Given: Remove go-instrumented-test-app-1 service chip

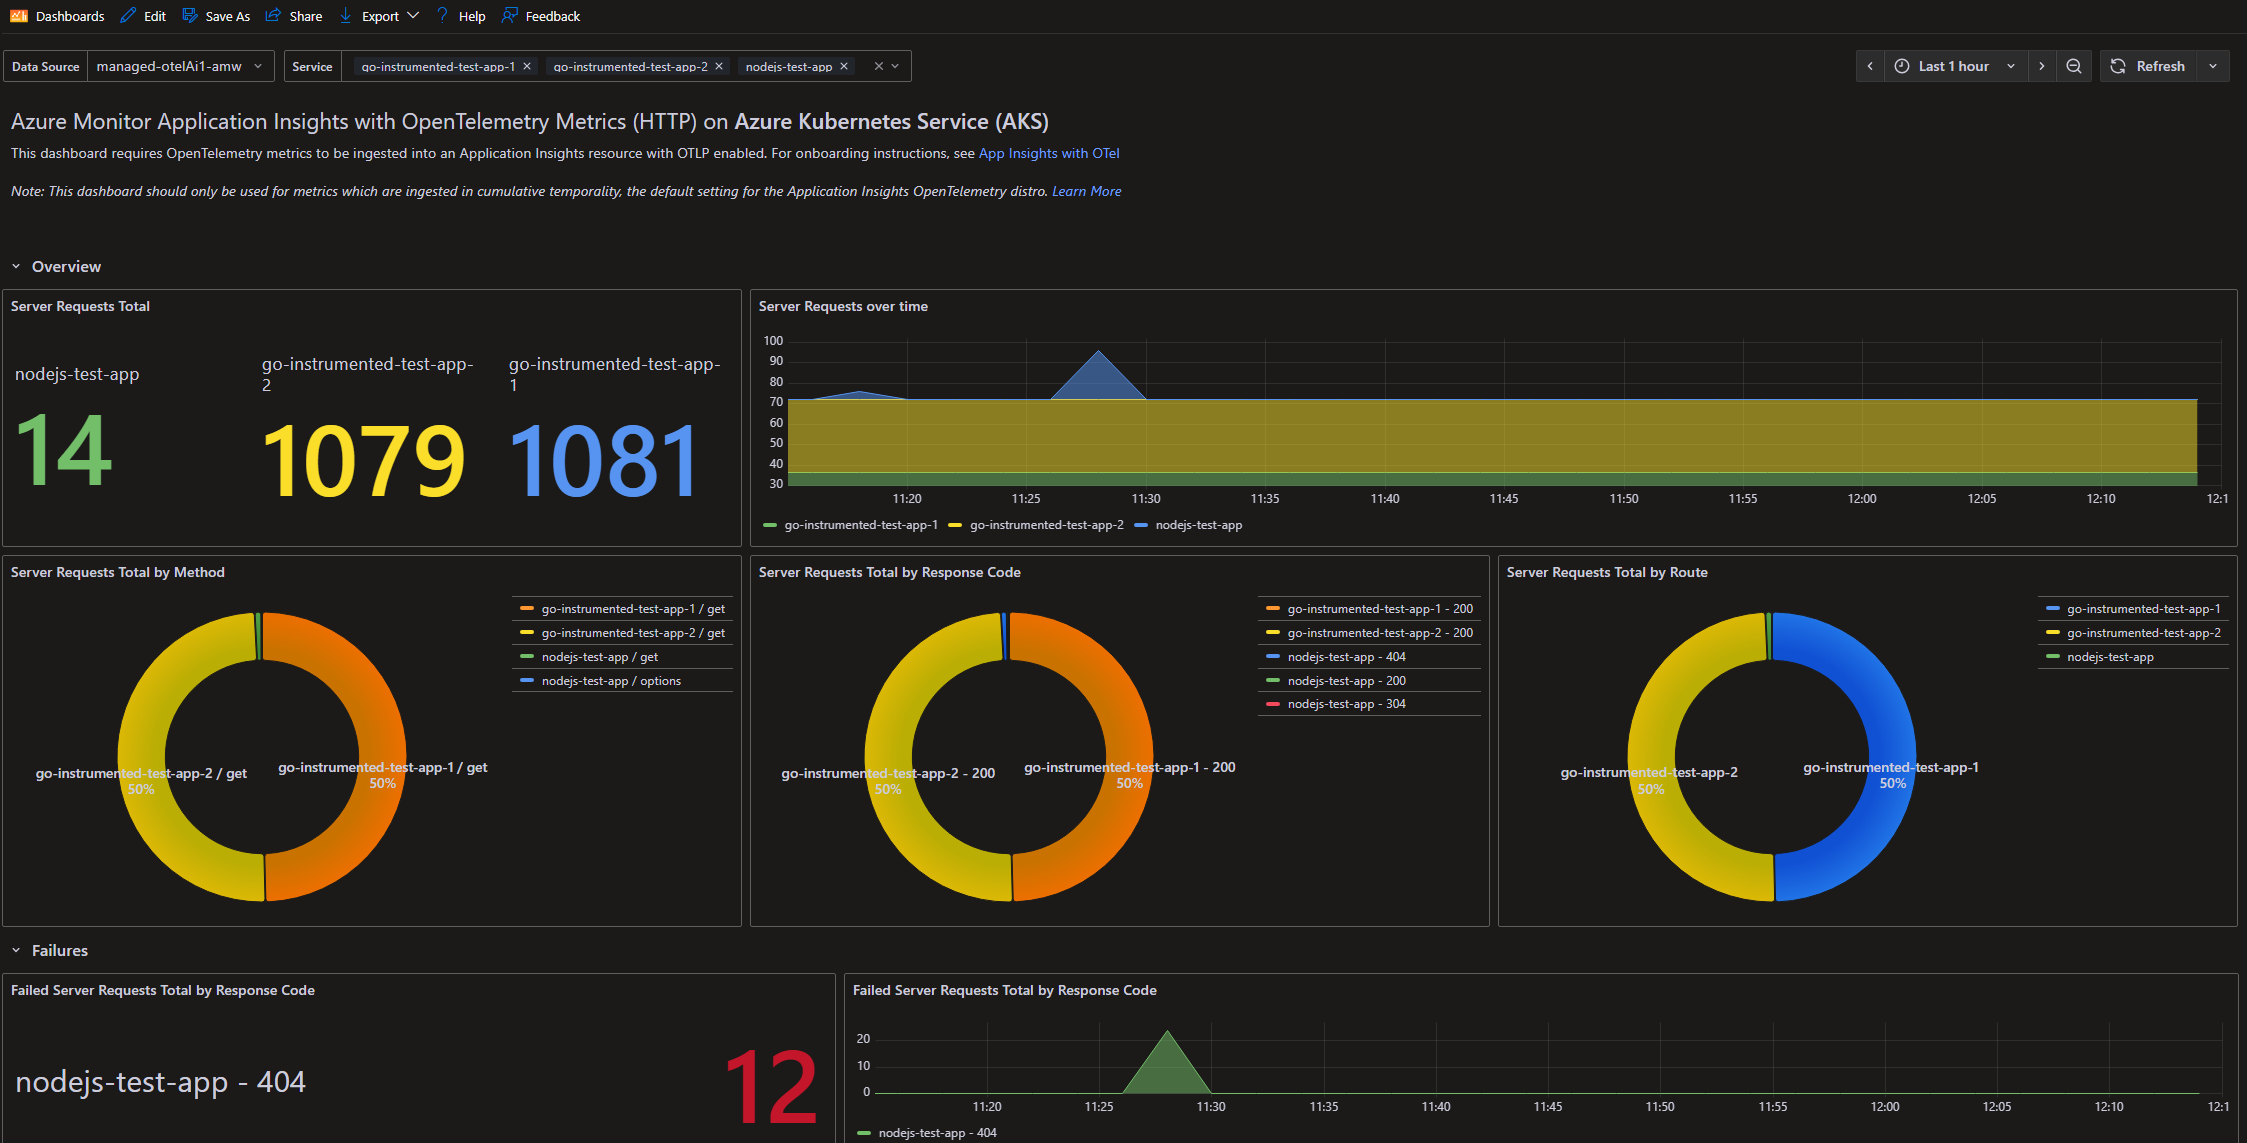Looking at the screenshot, I should [527, 66].
